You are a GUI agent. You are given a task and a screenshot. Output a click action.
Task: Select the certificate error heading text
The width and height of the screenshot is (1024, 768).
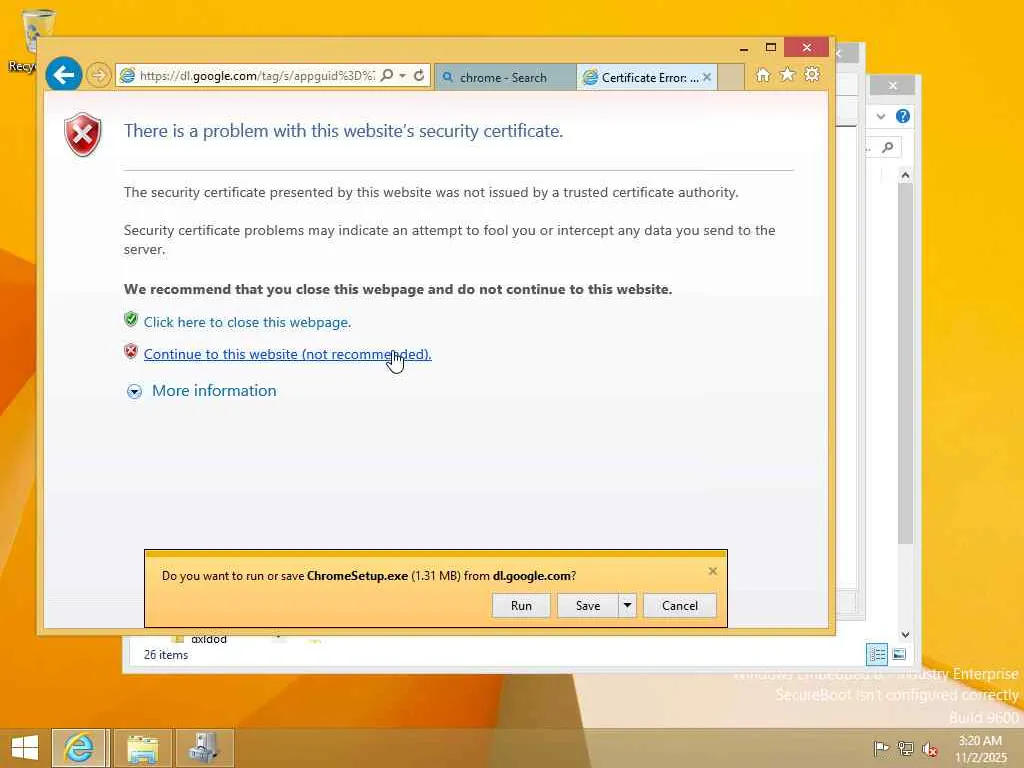pyautogui.click(x=344, y=131)
